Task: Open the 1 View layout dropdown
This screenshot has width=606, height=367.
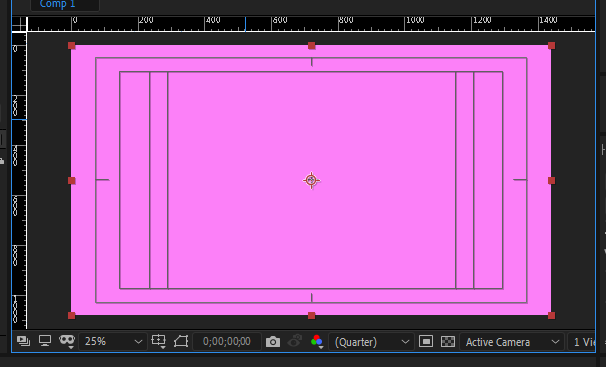Action: 582,342
